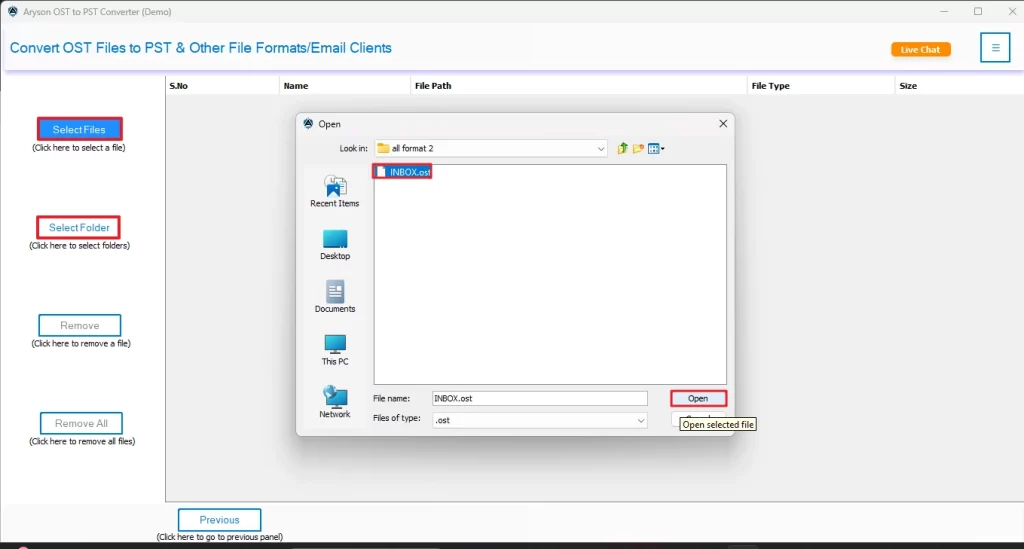
Task: Minimize the Aryson converter window
Action: (944, 11)
